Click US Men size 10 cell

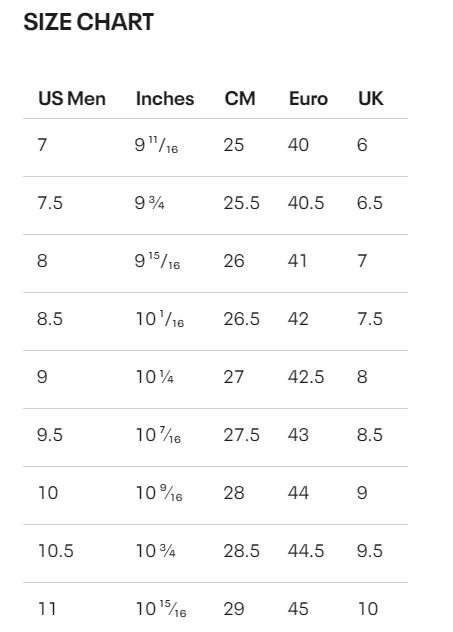pyautogui.click(x=48, y=493)
